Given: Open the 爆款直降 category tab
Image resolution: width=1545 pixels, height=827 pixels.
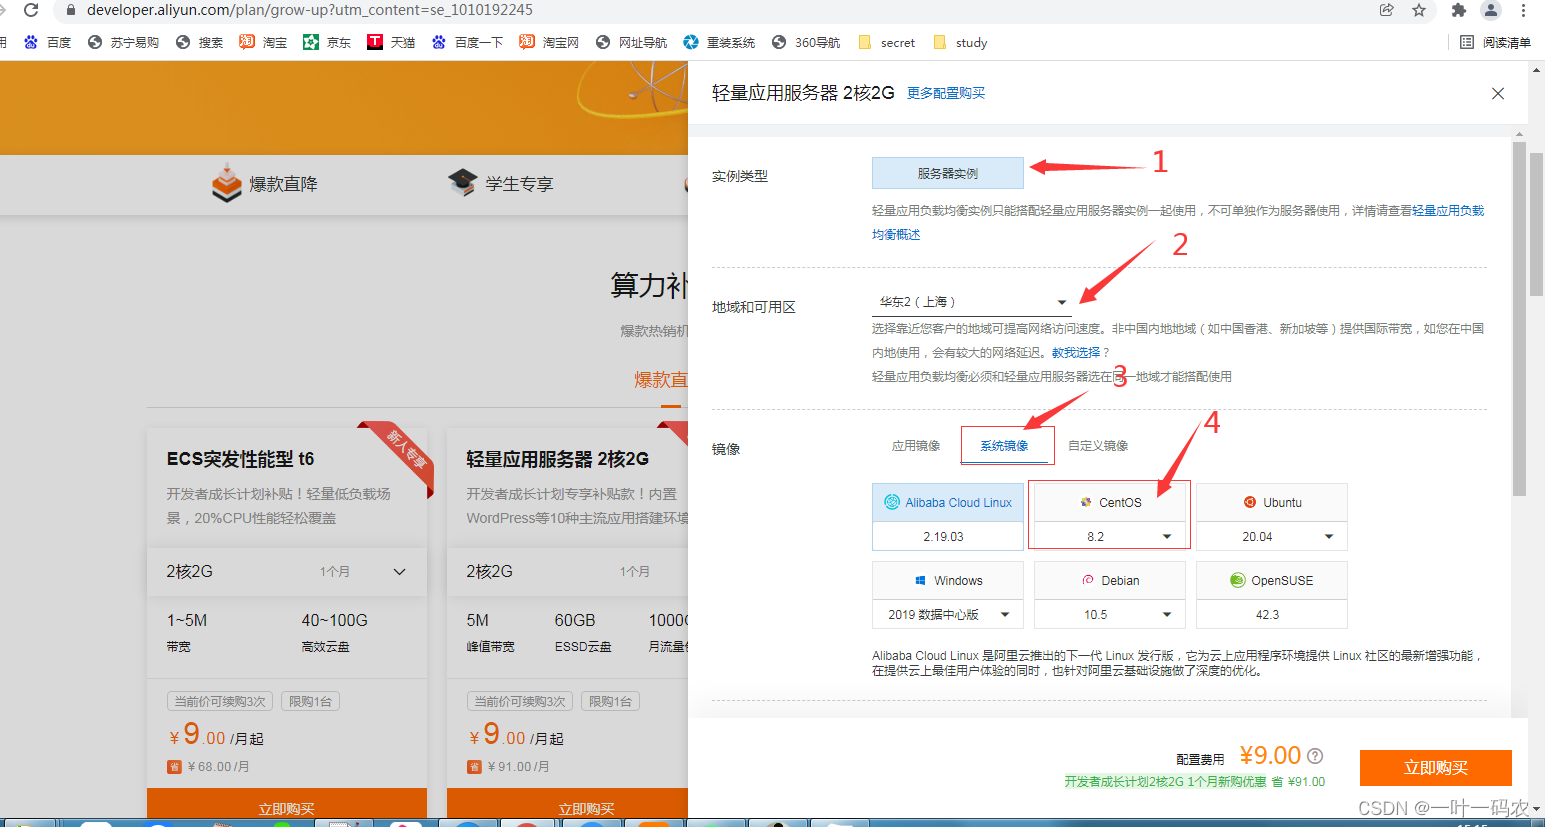Looking at the screenshot, I should [x=265, y=184].
